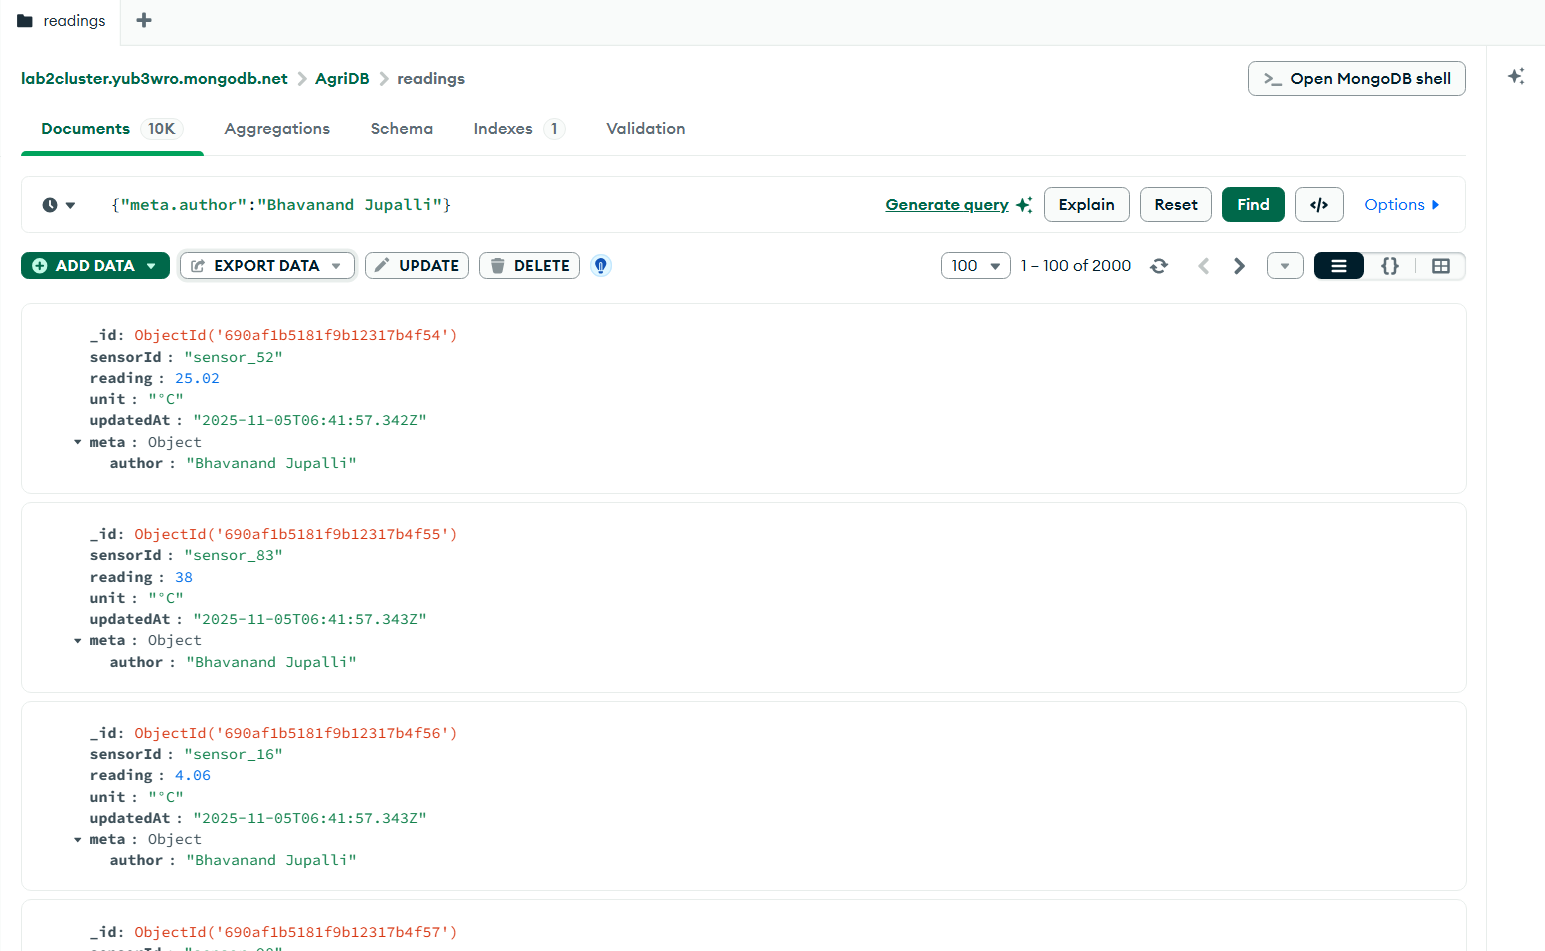Refresh the document results
Viewport: 1545px width, 951px height.
1159,266
